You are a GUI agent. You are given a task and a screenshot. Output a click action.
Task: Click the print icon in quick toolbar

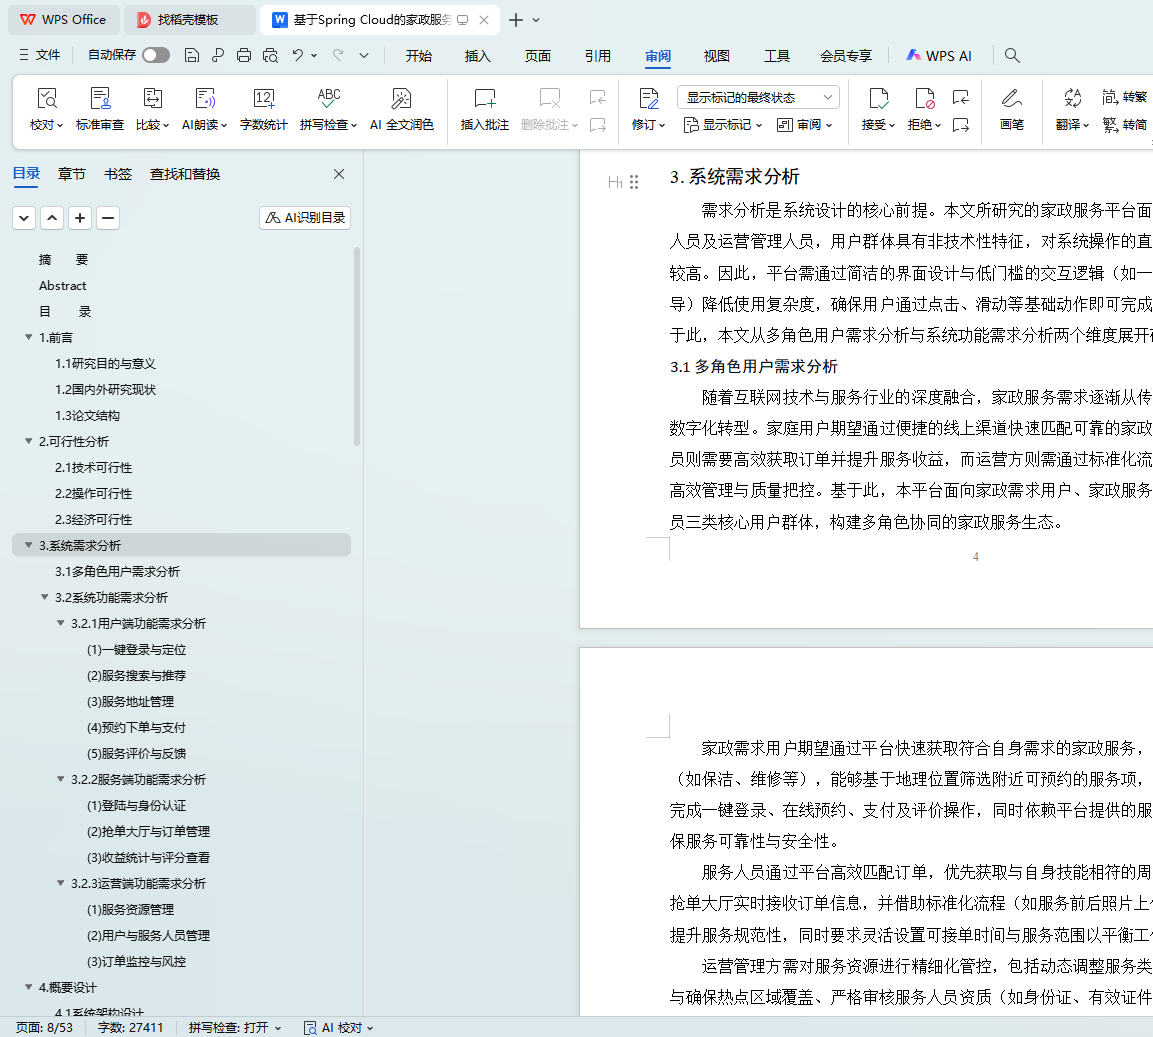[x=244, y=55]
